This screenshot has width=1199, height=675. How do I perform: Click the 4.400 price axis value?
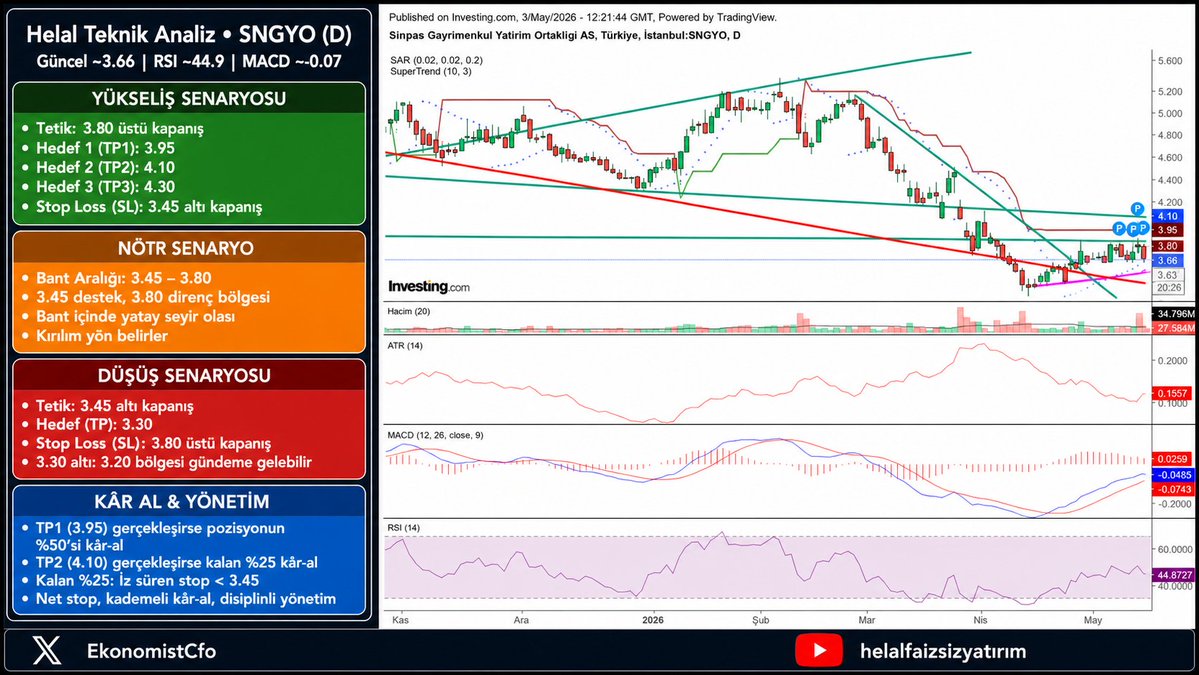(1170, 180)
